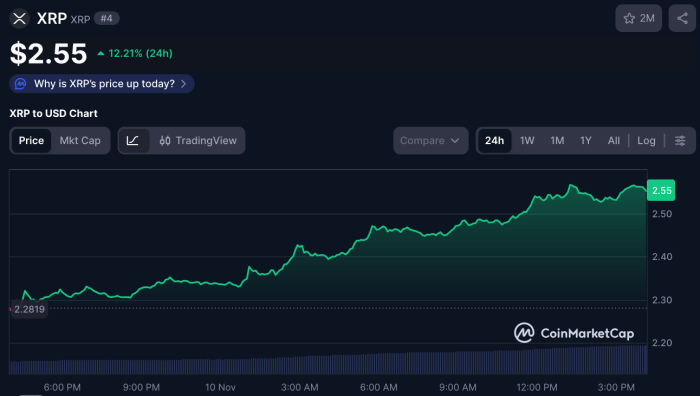This screenshot has width=700, height=396.
Task: Expand the chevron arrow next to price question
Action: pyautogui.click(x=183, y=84)
